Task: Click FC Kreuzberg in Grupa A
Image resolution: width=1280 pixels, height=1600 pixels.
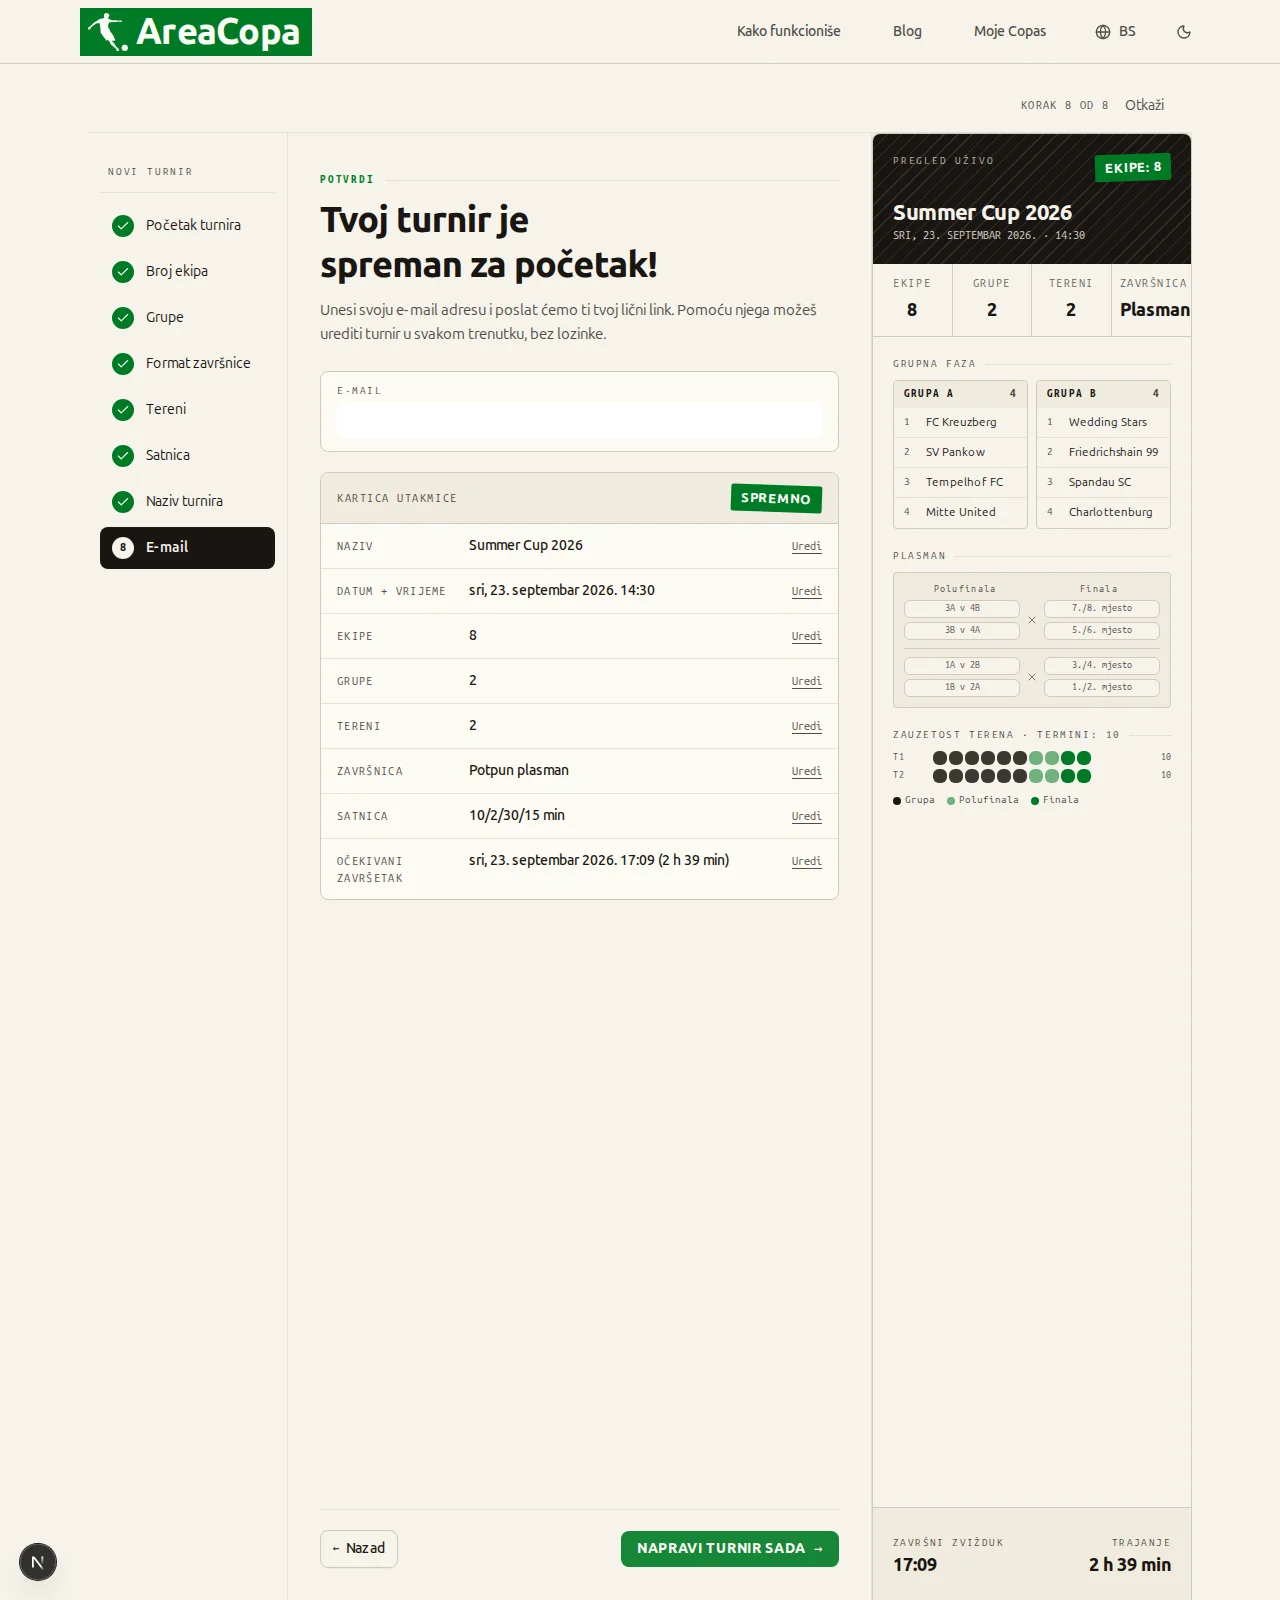Action: point(960,422)
